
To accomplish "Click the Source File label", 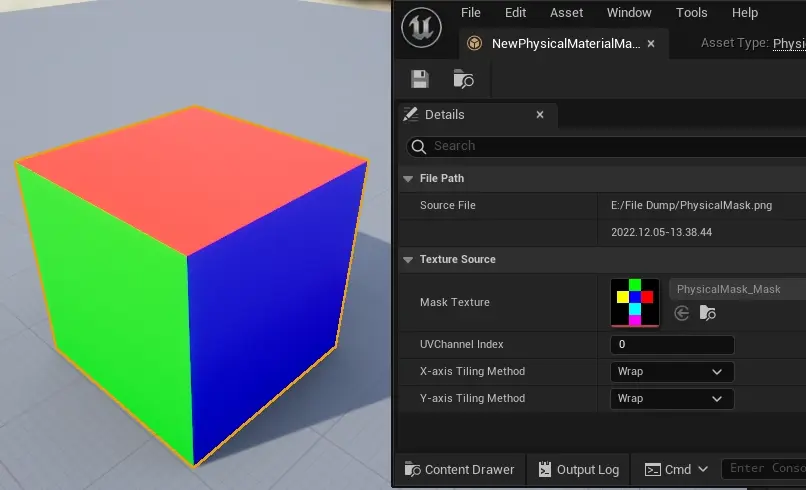I will point(448,205).
